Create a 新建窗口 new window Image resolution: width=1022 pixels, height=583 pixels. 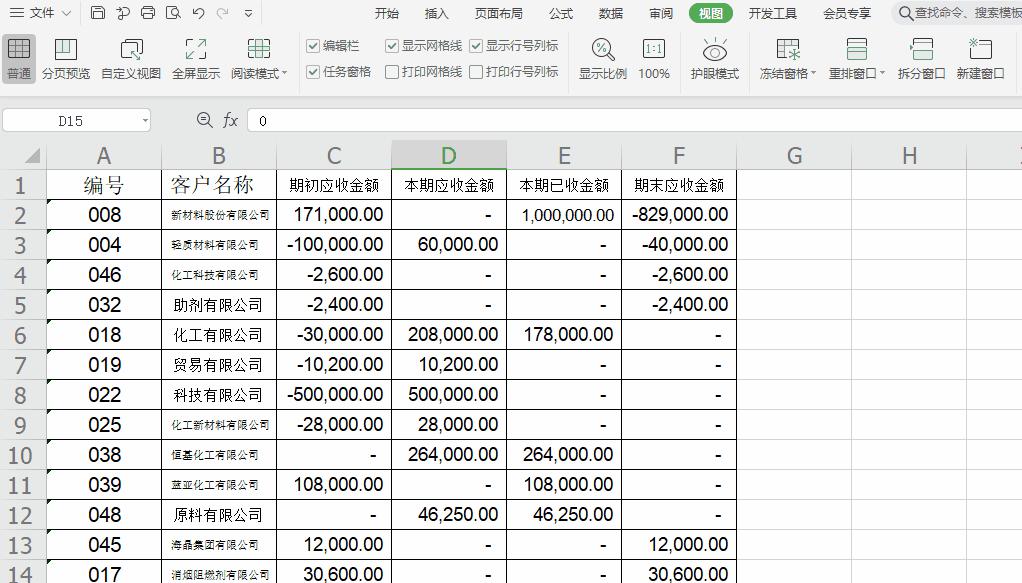point(980,60)
